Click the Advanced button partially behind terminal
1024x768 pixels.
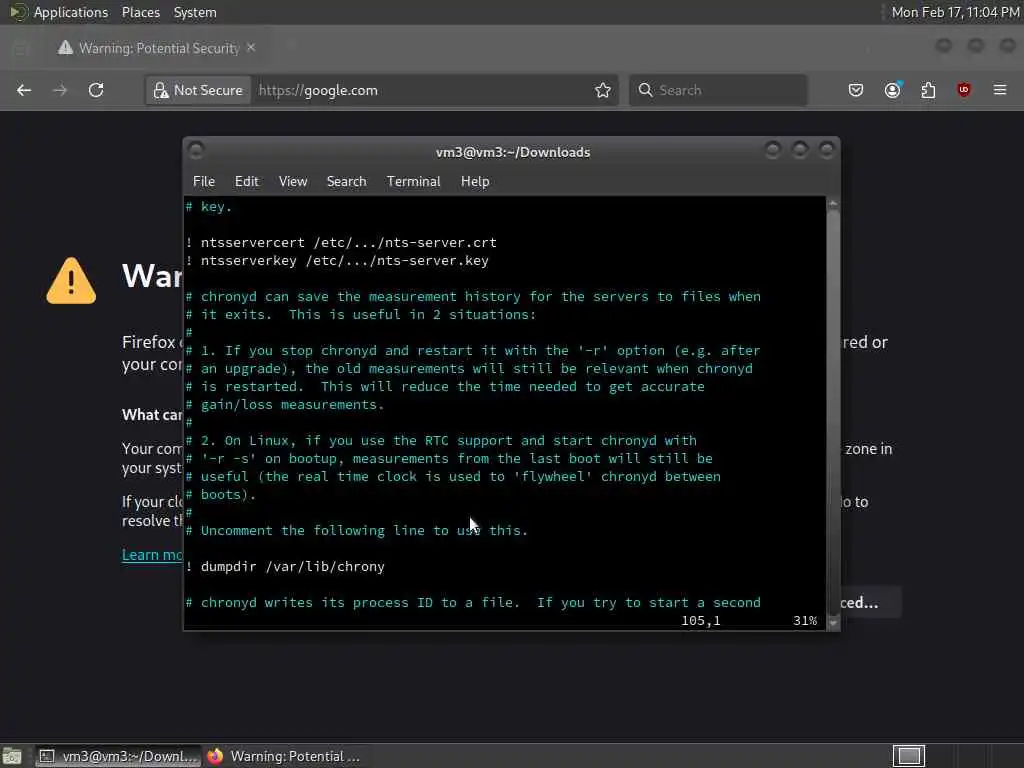pyautogui.click(x=871, y=602)
